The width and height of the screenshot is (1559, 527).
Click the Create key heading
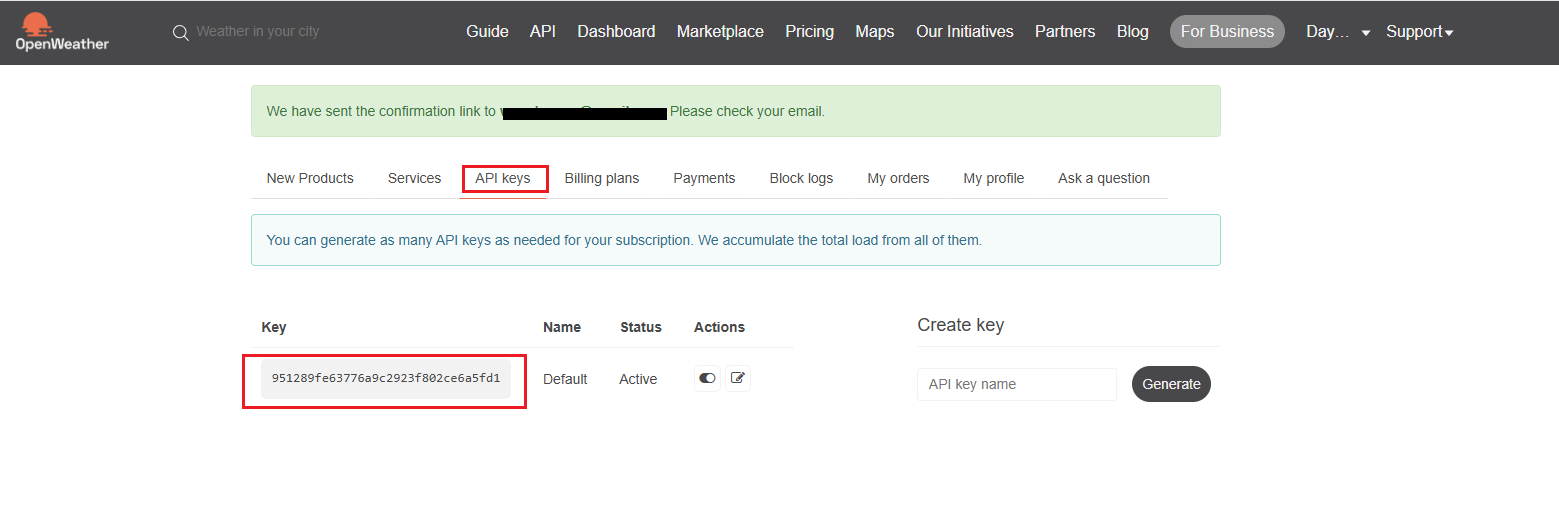pos(960,325)
